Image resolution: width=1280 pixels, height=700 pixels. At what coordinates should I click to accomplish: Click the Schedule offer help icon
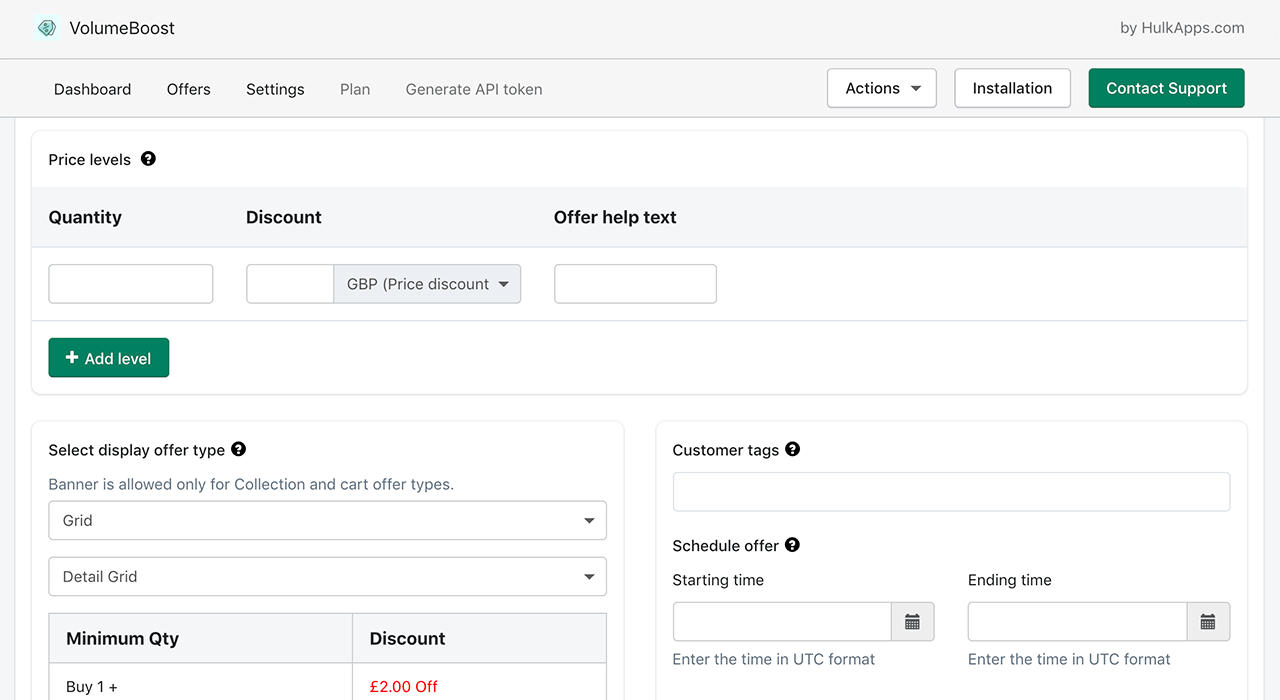point(792,545)
